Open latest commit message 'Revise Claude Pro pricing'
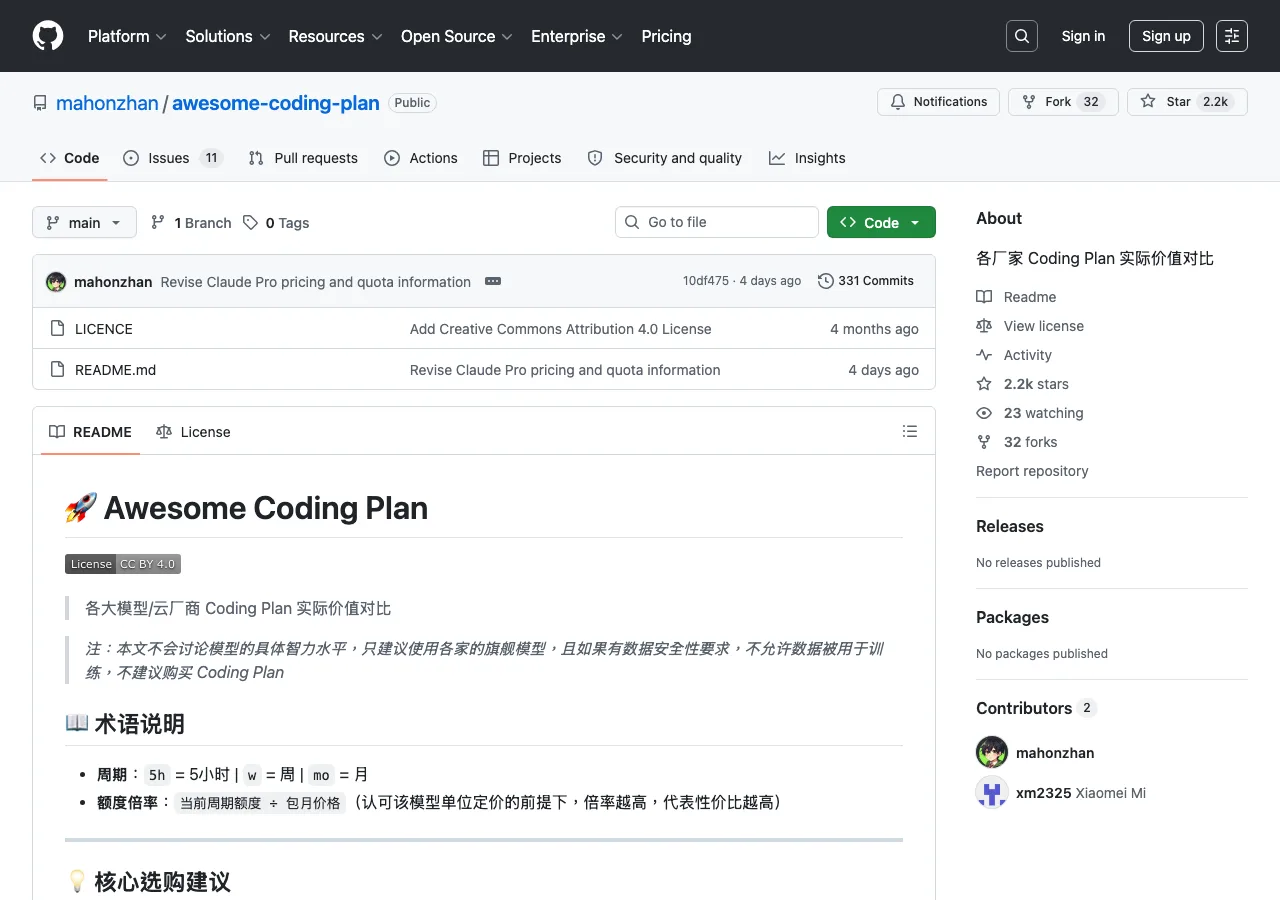Image resolution: width=1280 pixels, height=900 pixels. (x=316, y=282)
